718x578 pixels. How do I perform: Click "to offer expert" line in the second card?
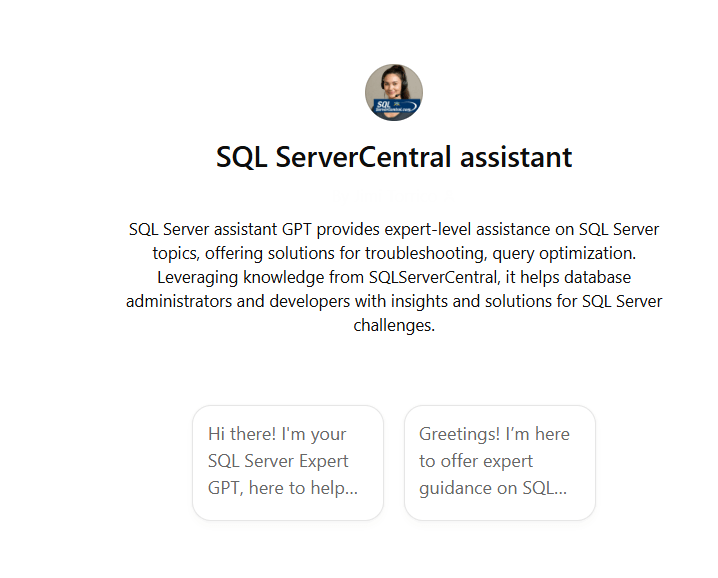click(x=476, y=461)
